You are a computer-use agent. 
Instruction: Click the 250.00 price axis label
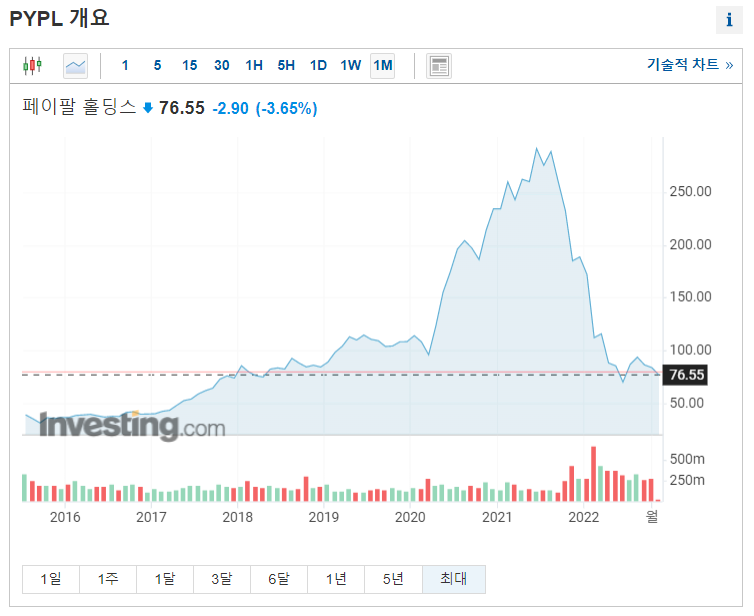pyautogui.click(x=691, y=191)
